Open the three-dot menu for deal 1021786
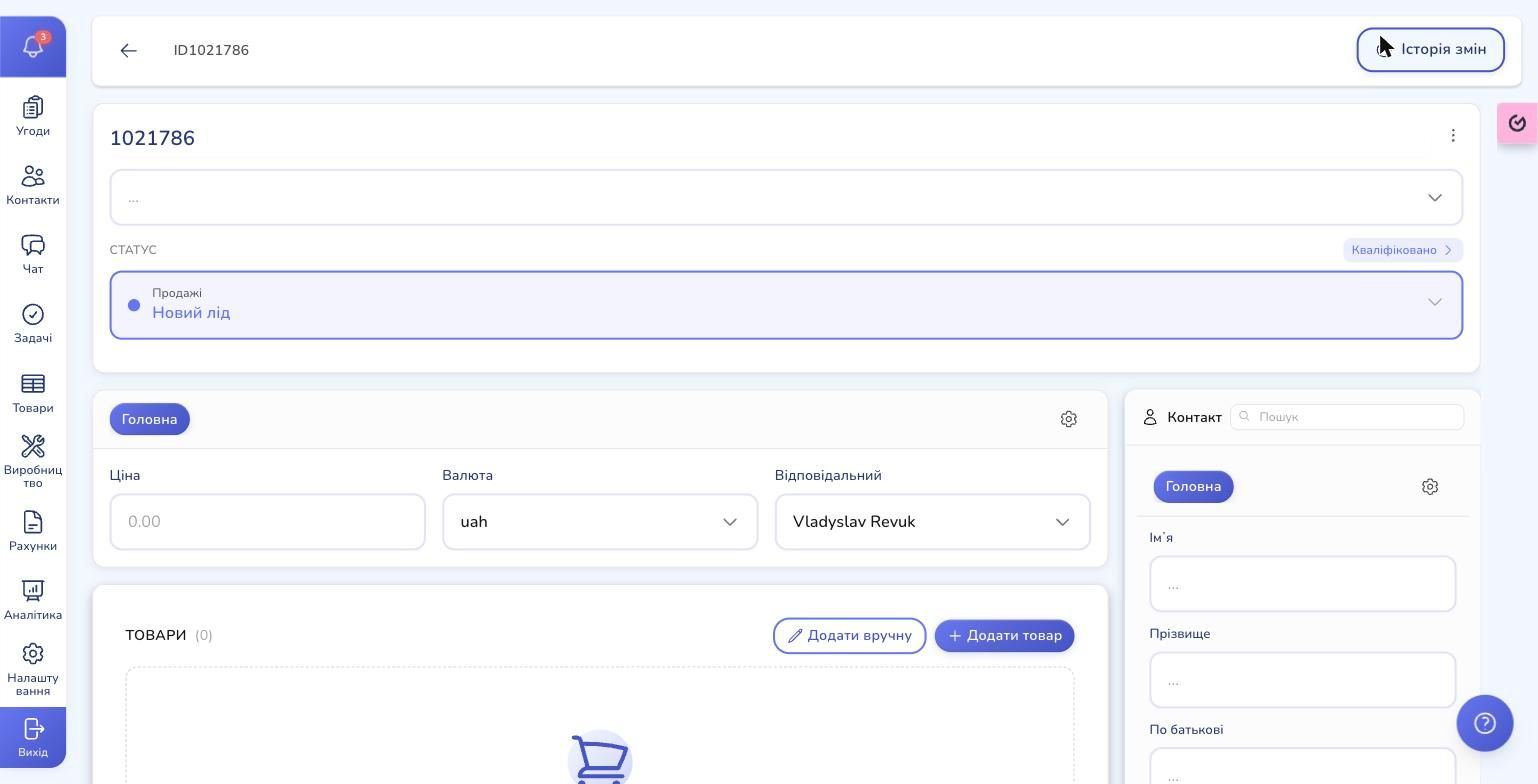Image resolution: width=1538 pixels, height=784 pixels. 1453,135
